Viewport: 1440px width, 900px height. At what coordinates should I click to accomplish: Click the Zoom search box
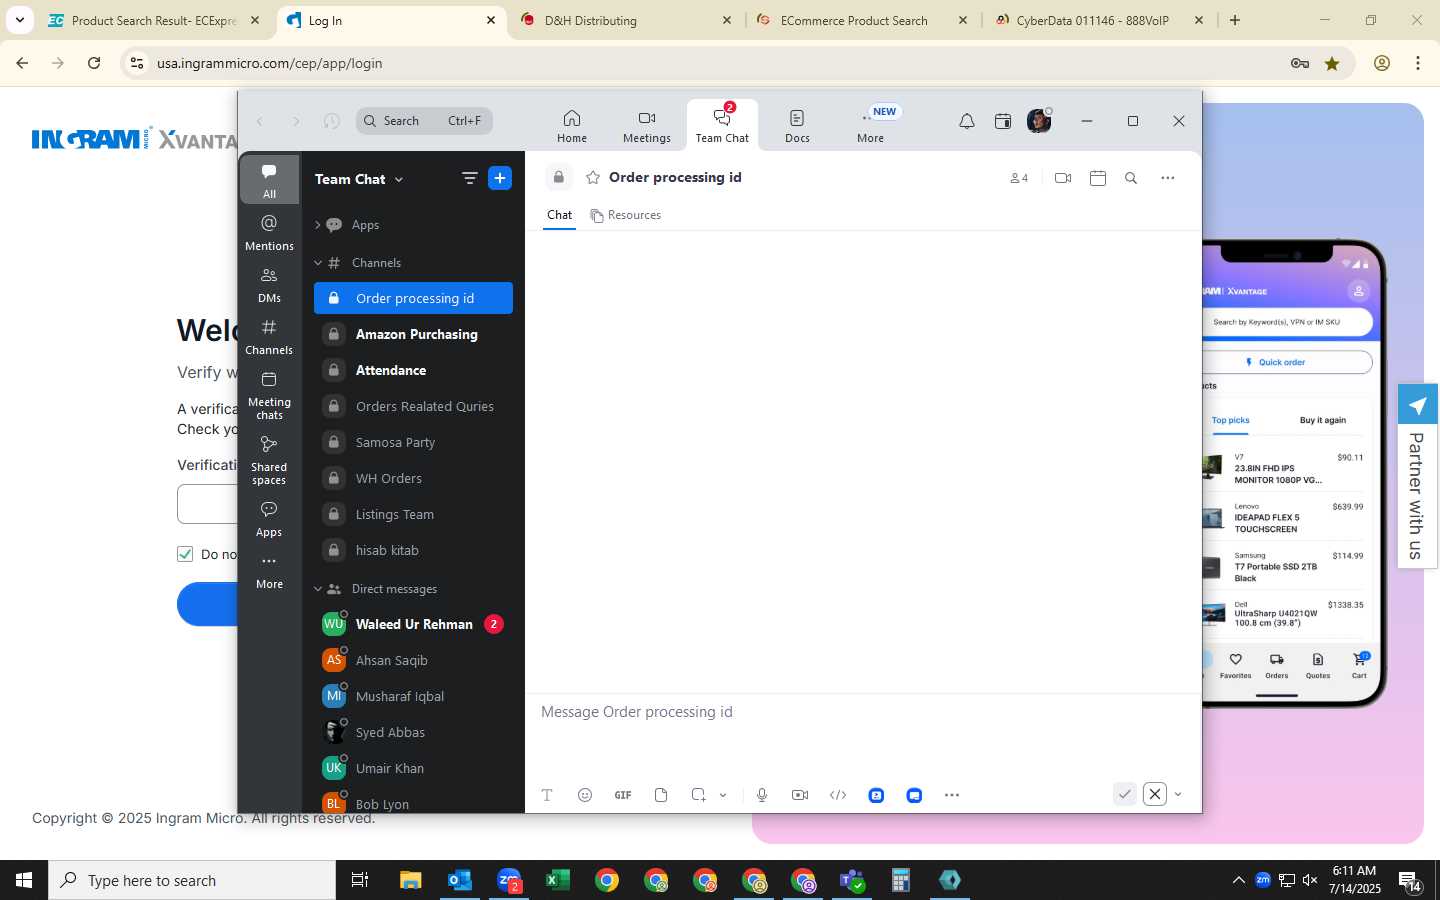pos(424,121)
